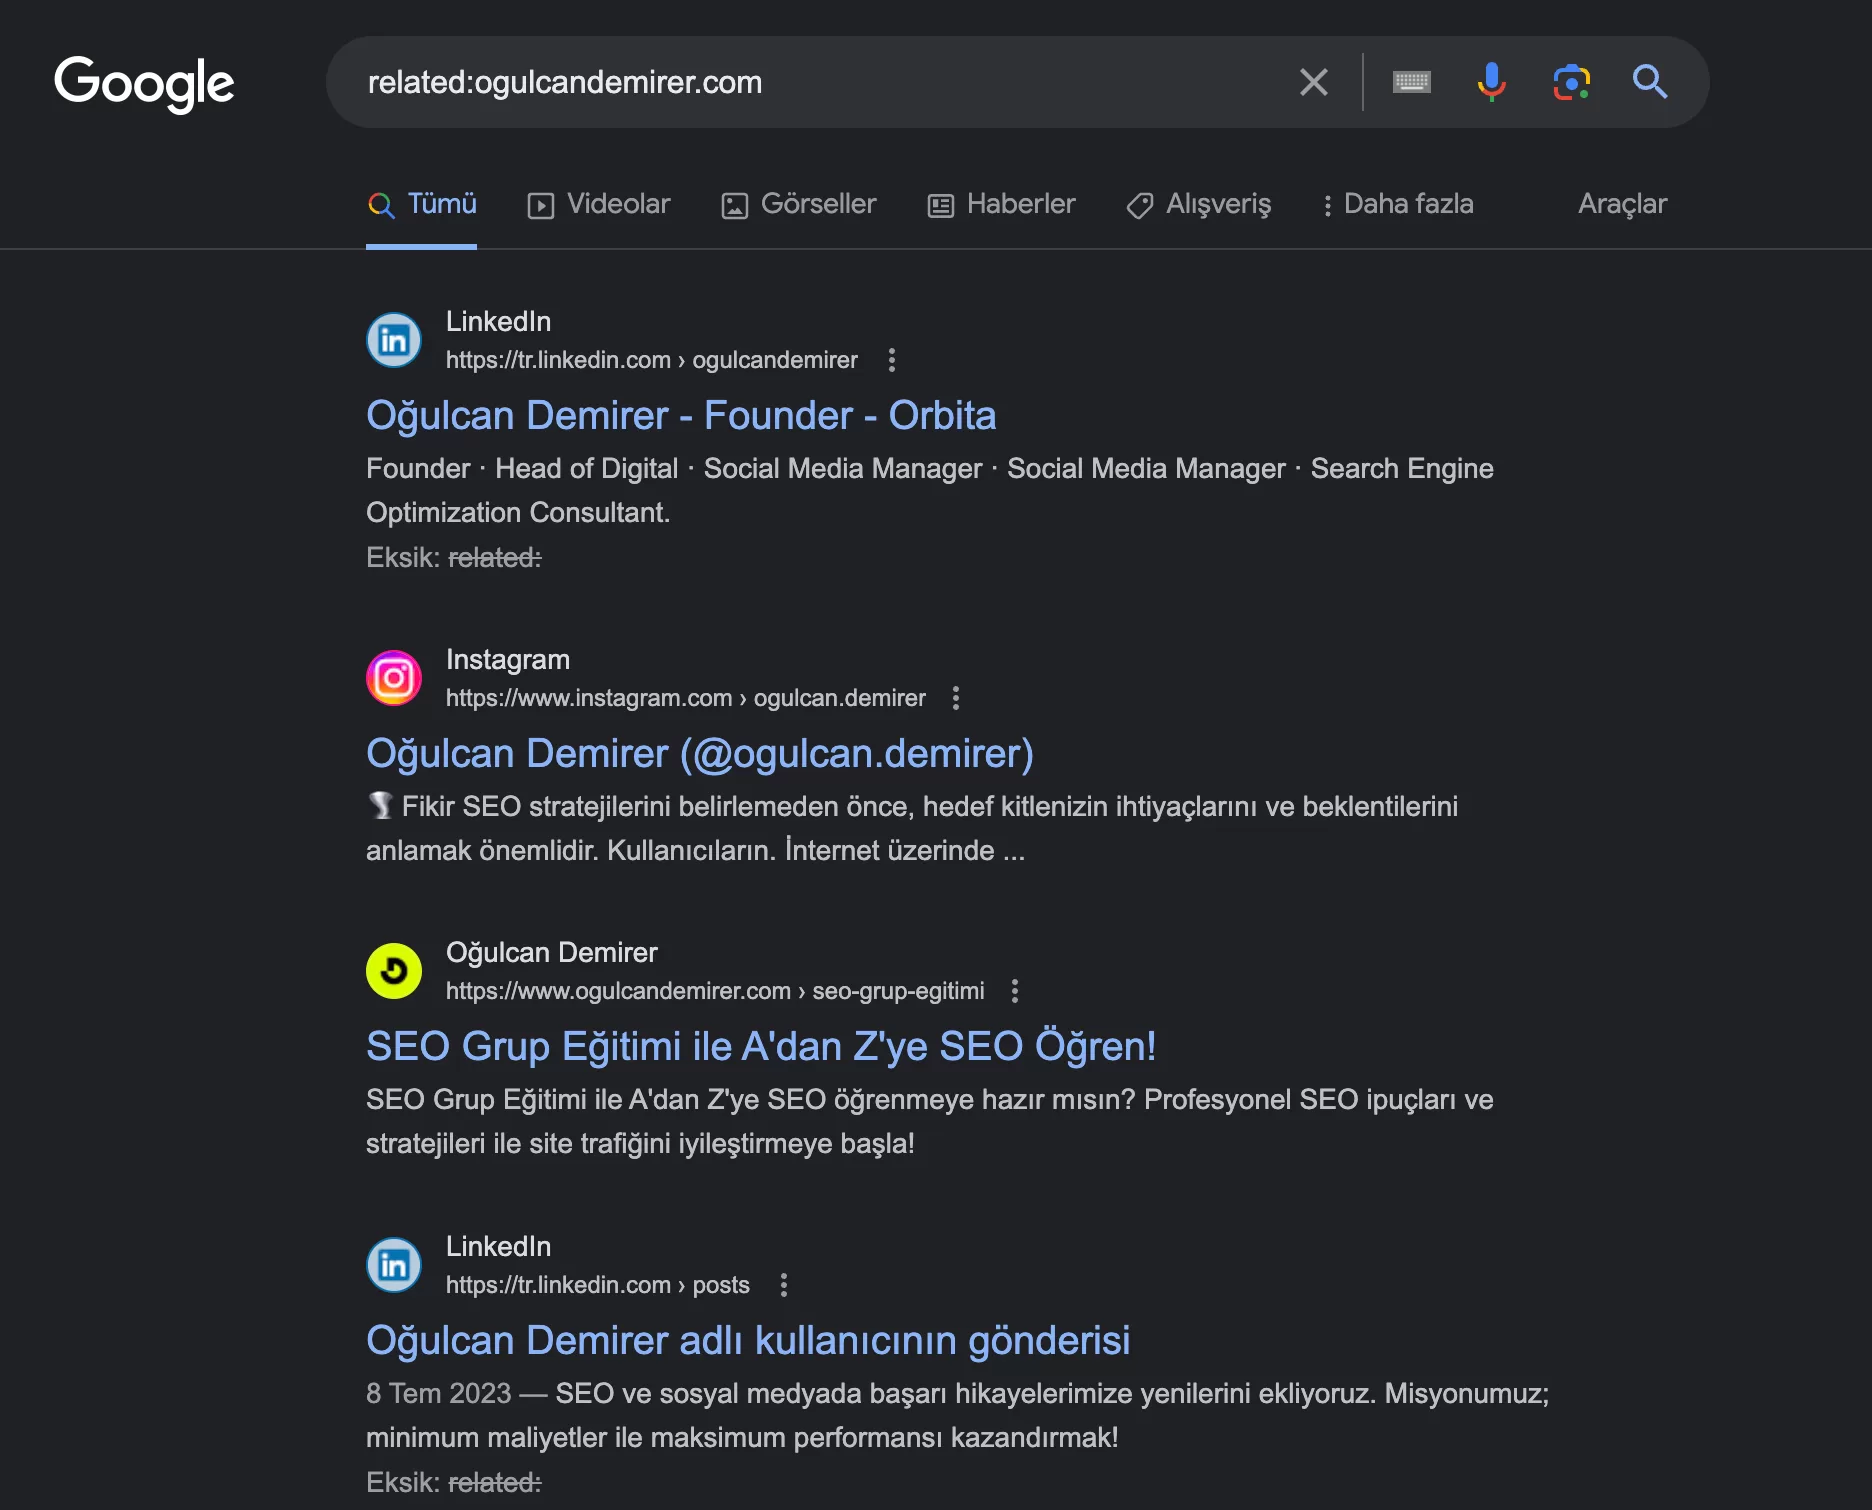The height and width of the screenshot is (1510, 1872).
Task: Click the strikethrough related: under gönderisi result
Action: [x=495, y=1483]
